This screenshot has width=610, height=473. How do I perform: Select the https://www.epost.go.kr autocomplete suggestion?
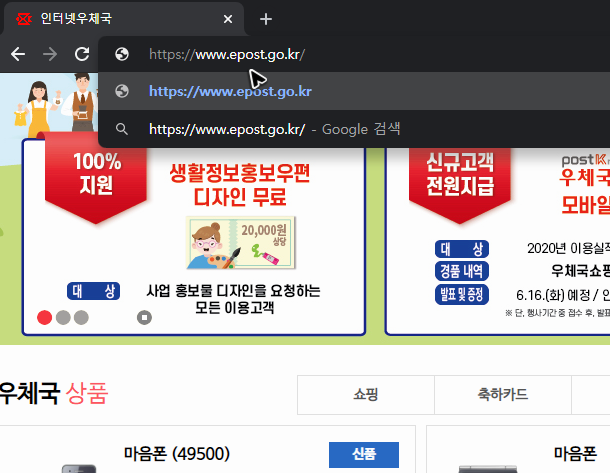(354, 91)
